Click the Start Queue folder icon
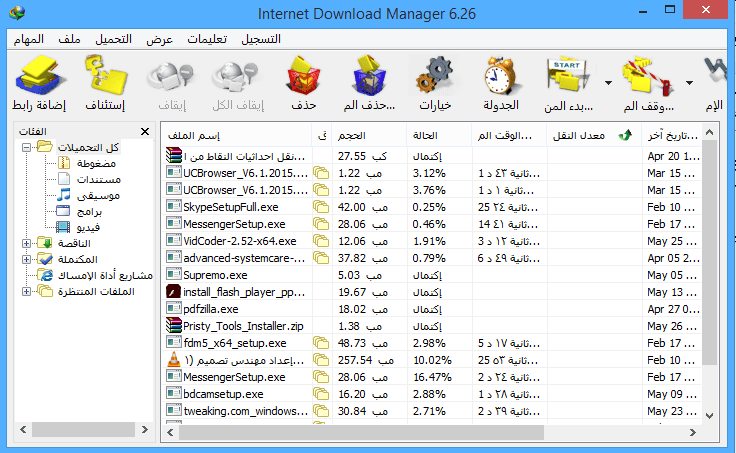The image size is (736, 453). (x=567, y=75)
